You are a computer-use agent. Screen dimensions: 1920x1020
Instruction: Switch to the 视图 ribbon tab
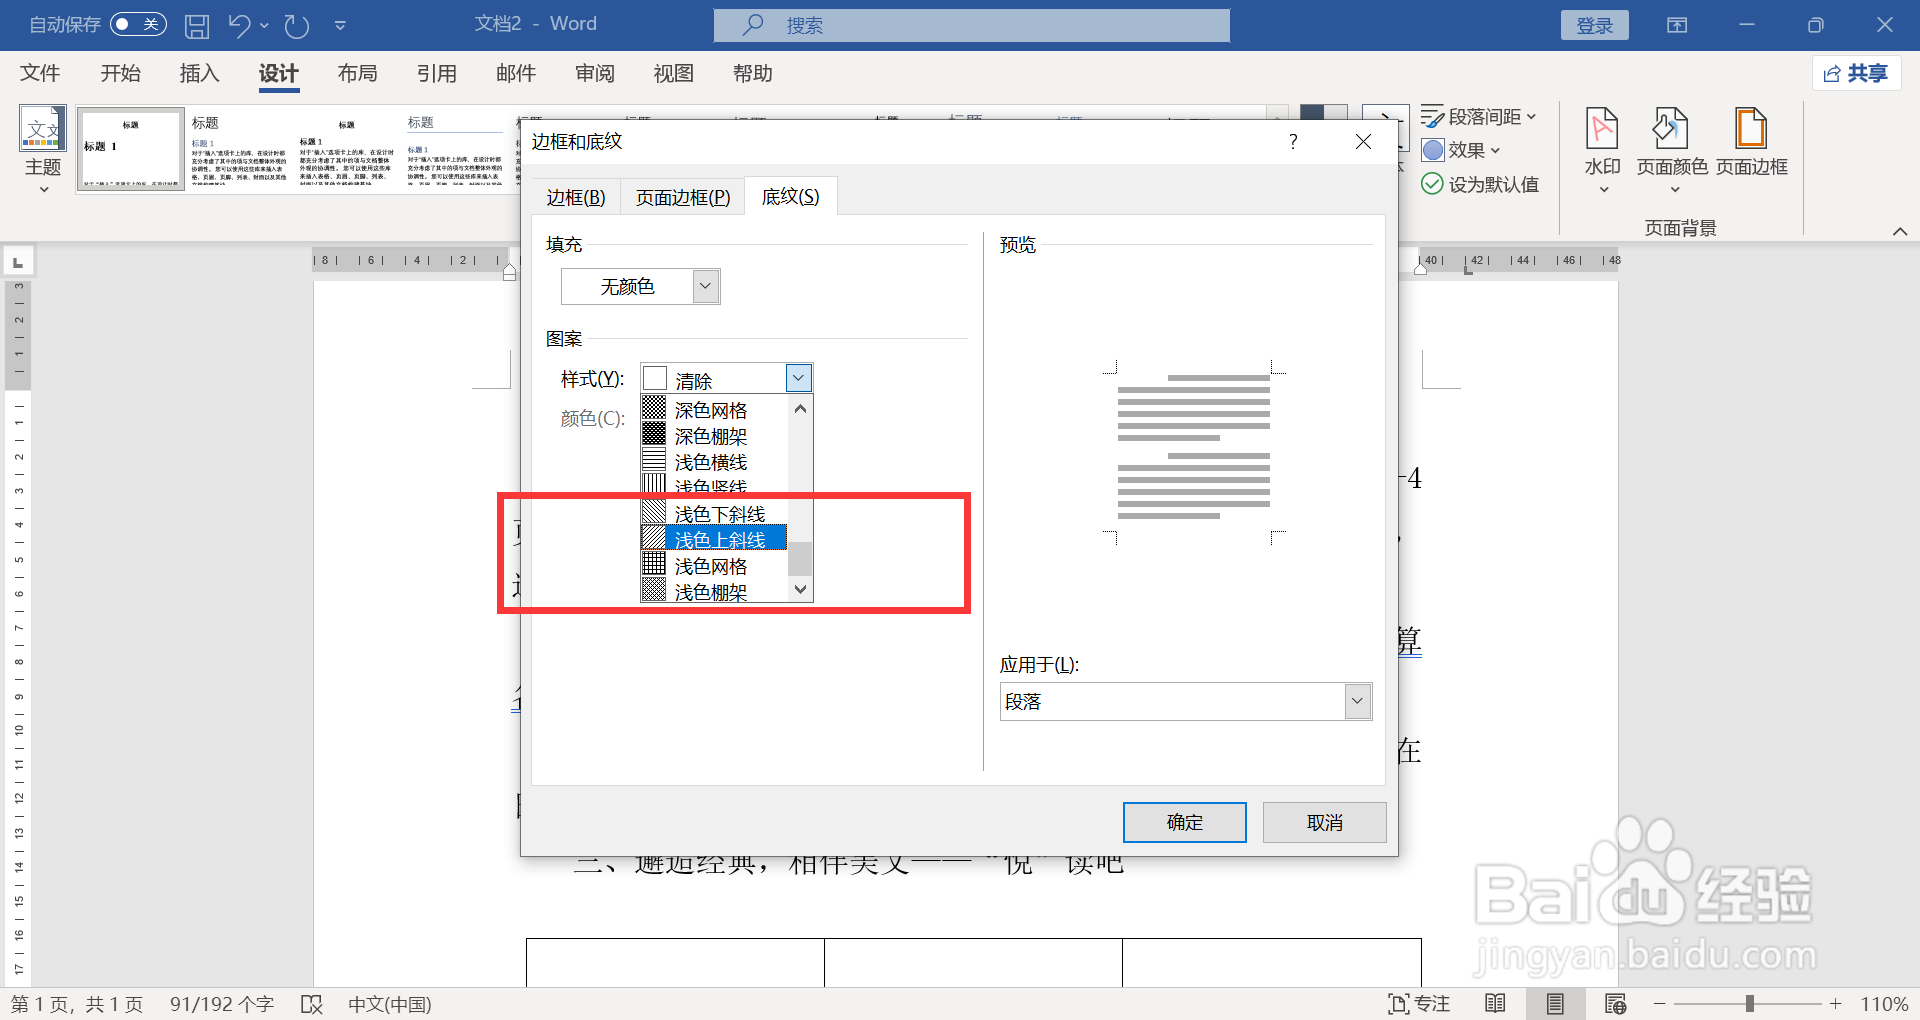(673, 73)
